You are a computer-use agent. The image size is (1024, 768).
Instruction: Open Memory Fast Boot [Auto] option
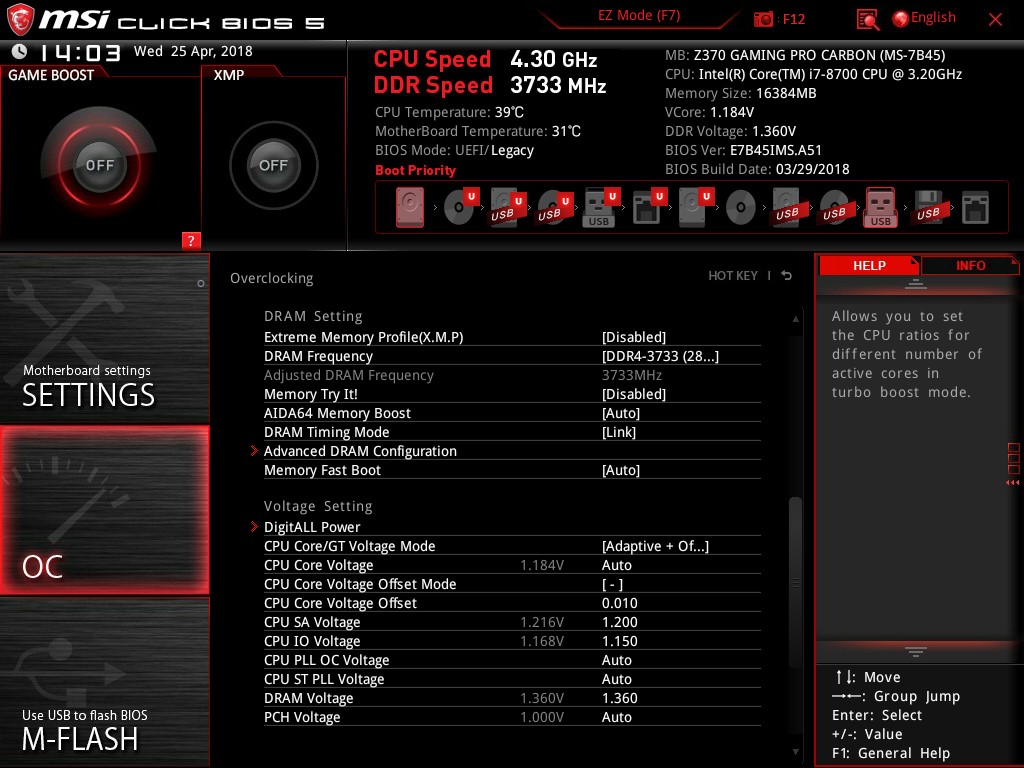[512, 470]
